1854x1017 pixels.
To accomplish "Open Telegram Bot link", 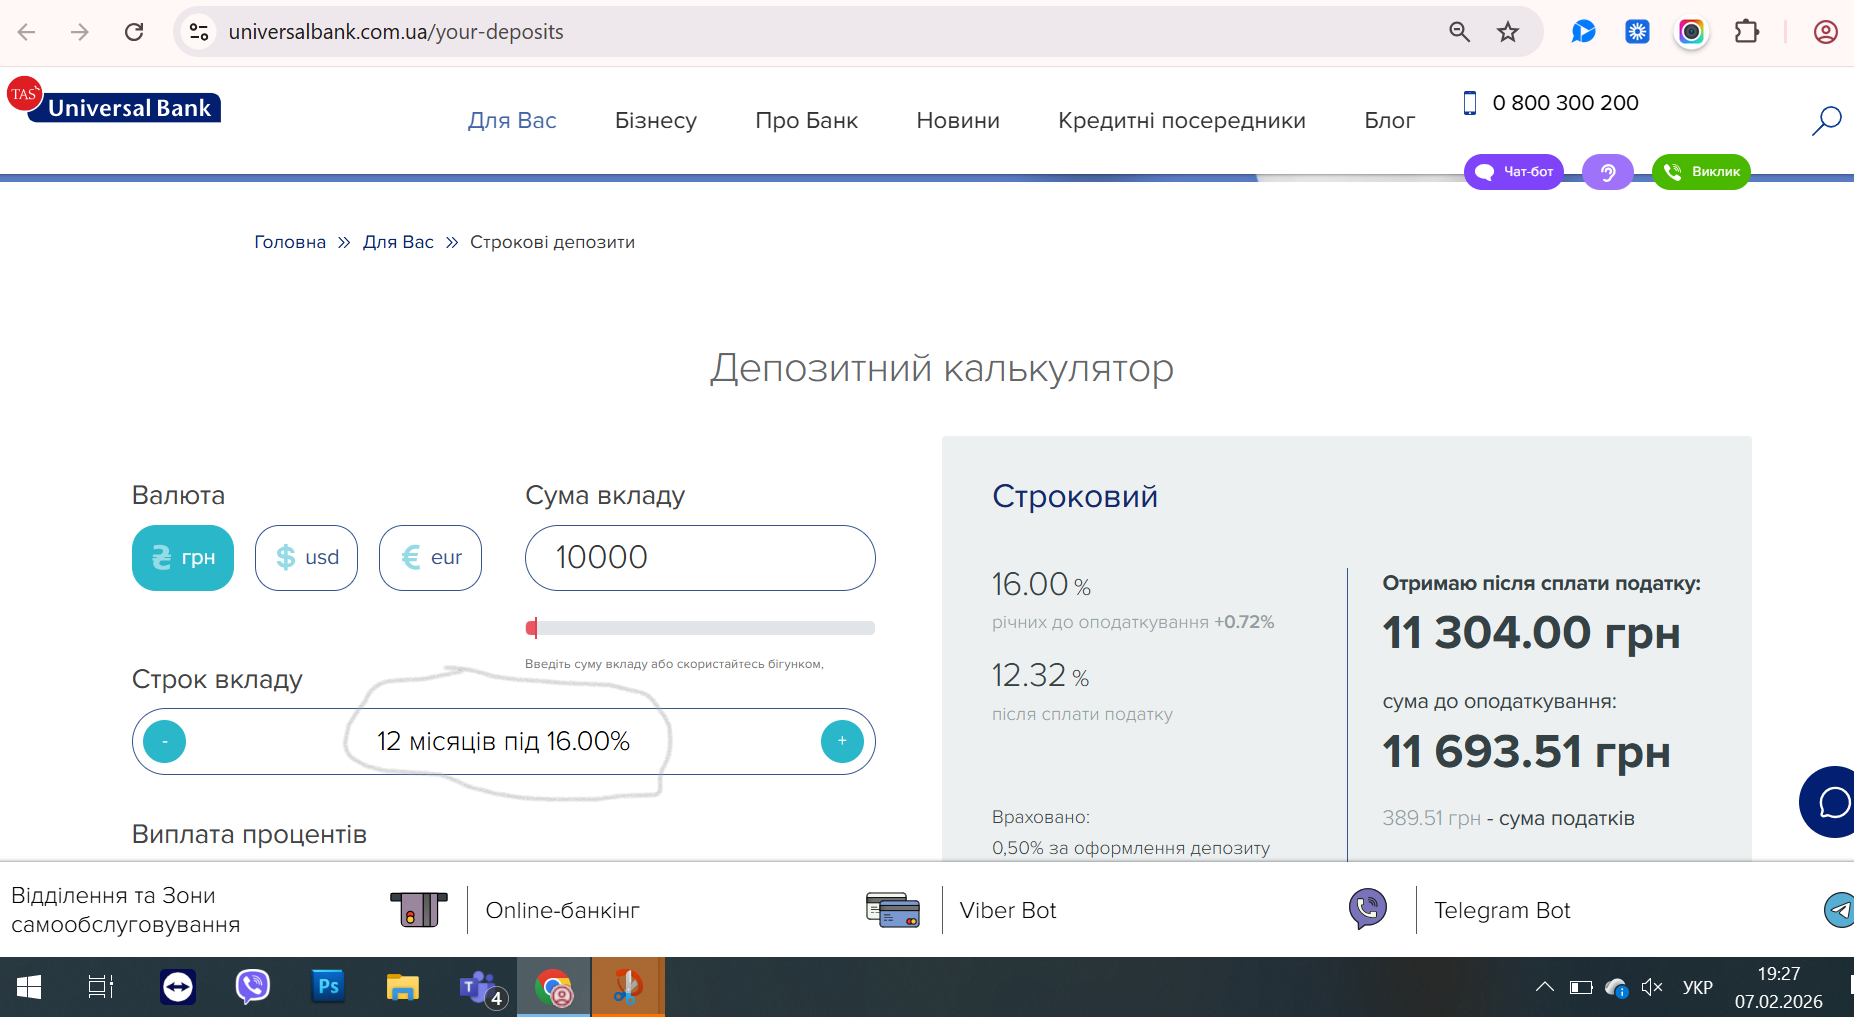I will pyautogui.click(x=1502, y=910).
